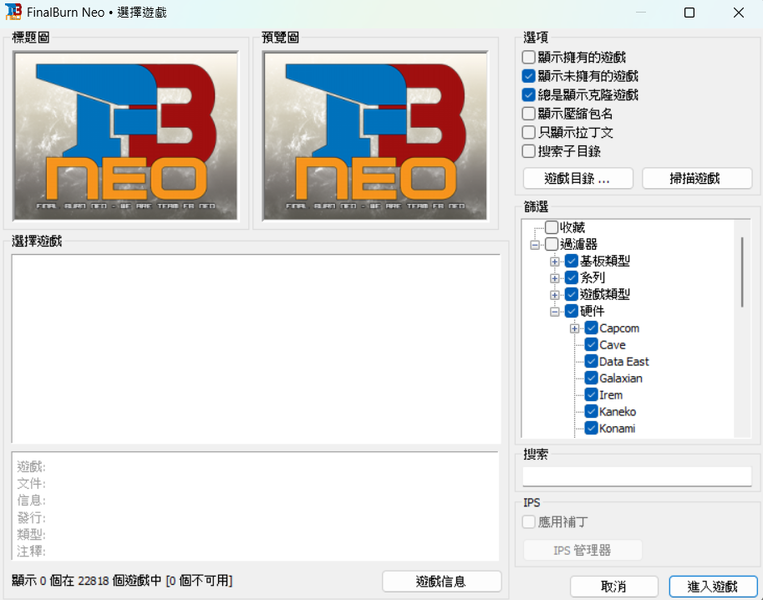Check the 只顯示拉丁文 option
763x600 pixels.
click(528, 132)
